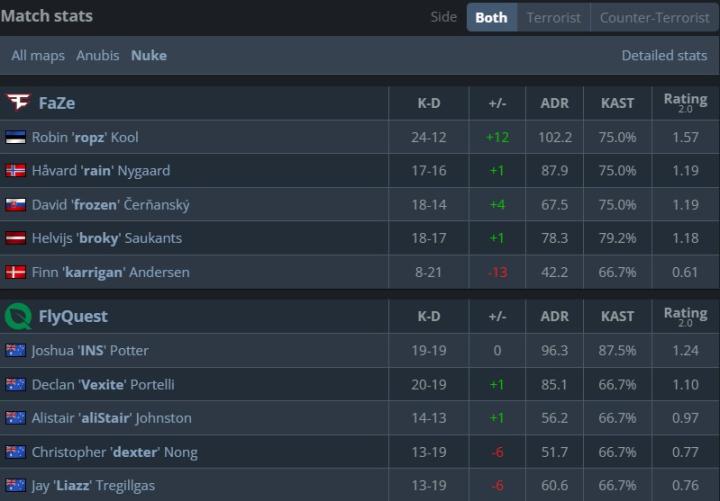
Task: Open Jay 'Liazz' Tregillgas player page
Action: coord(95,485)
